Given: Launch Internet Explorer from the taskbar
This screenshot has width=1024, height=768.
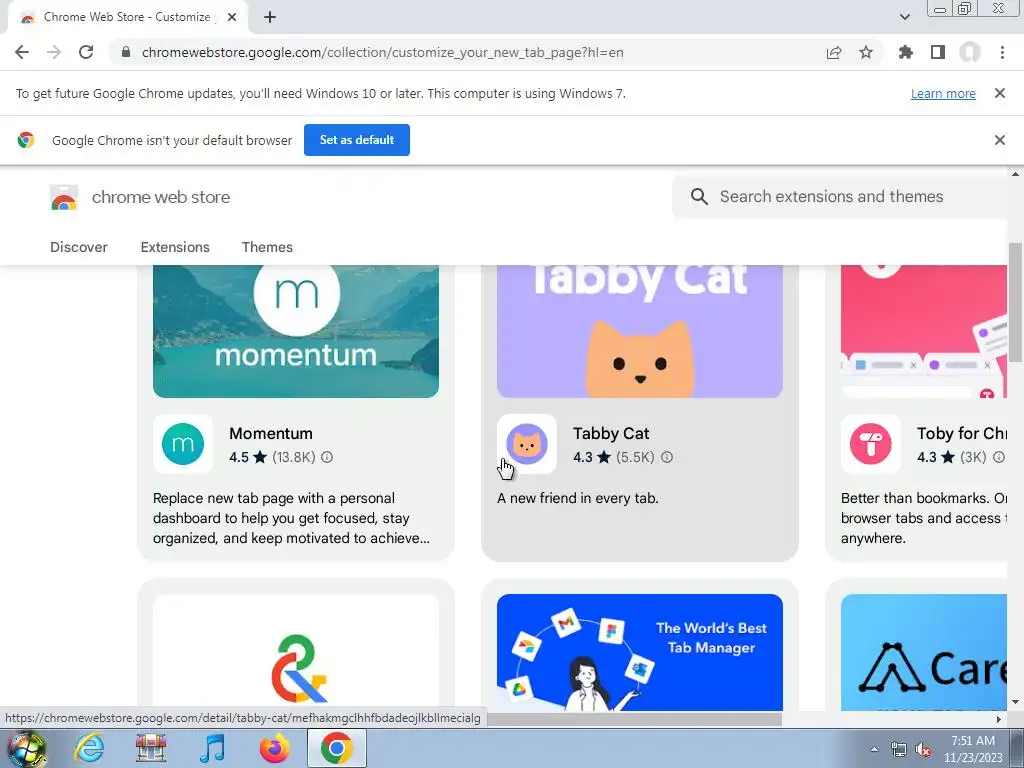Looking at the screenshot, I should click(89, 748).
